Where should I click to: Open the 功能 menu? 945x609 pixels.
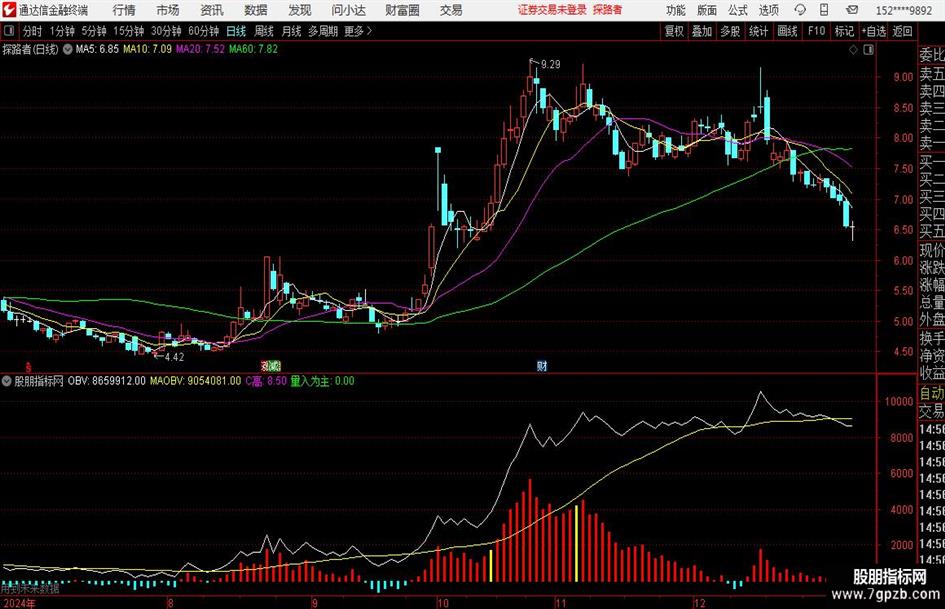pyautogui.click(x=676, y=10)
